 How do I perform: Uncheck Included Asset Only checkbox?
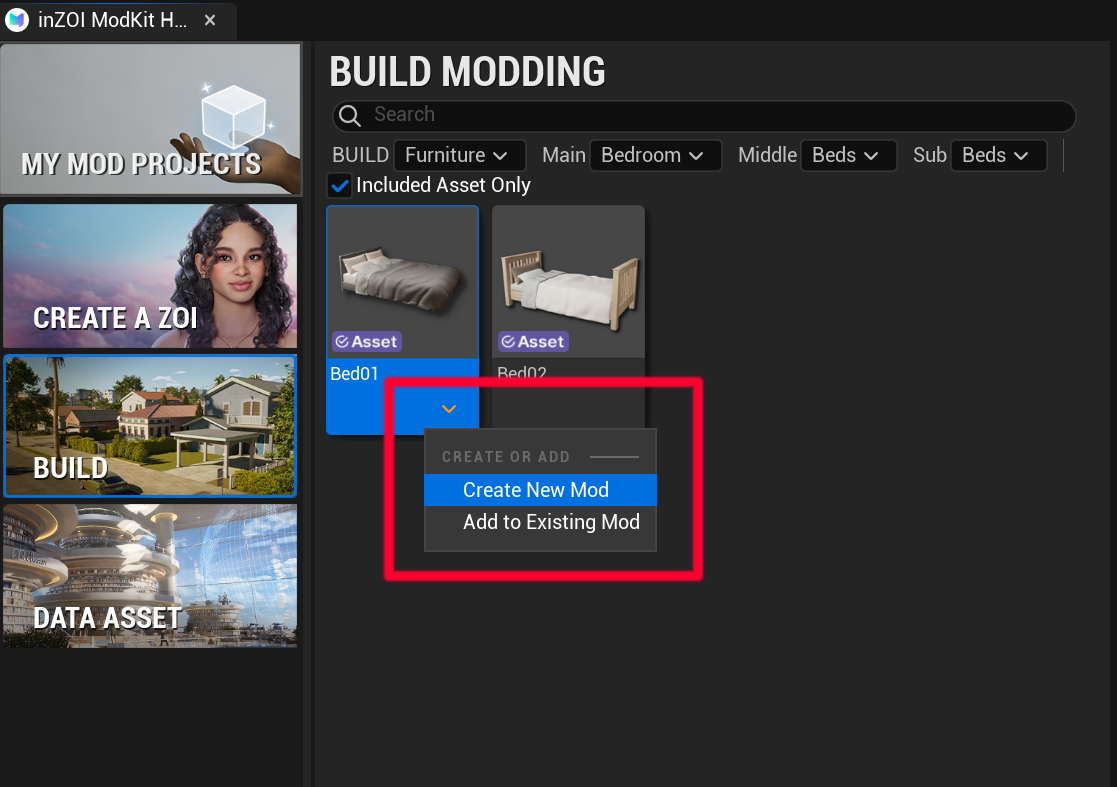tap(340, 186)
